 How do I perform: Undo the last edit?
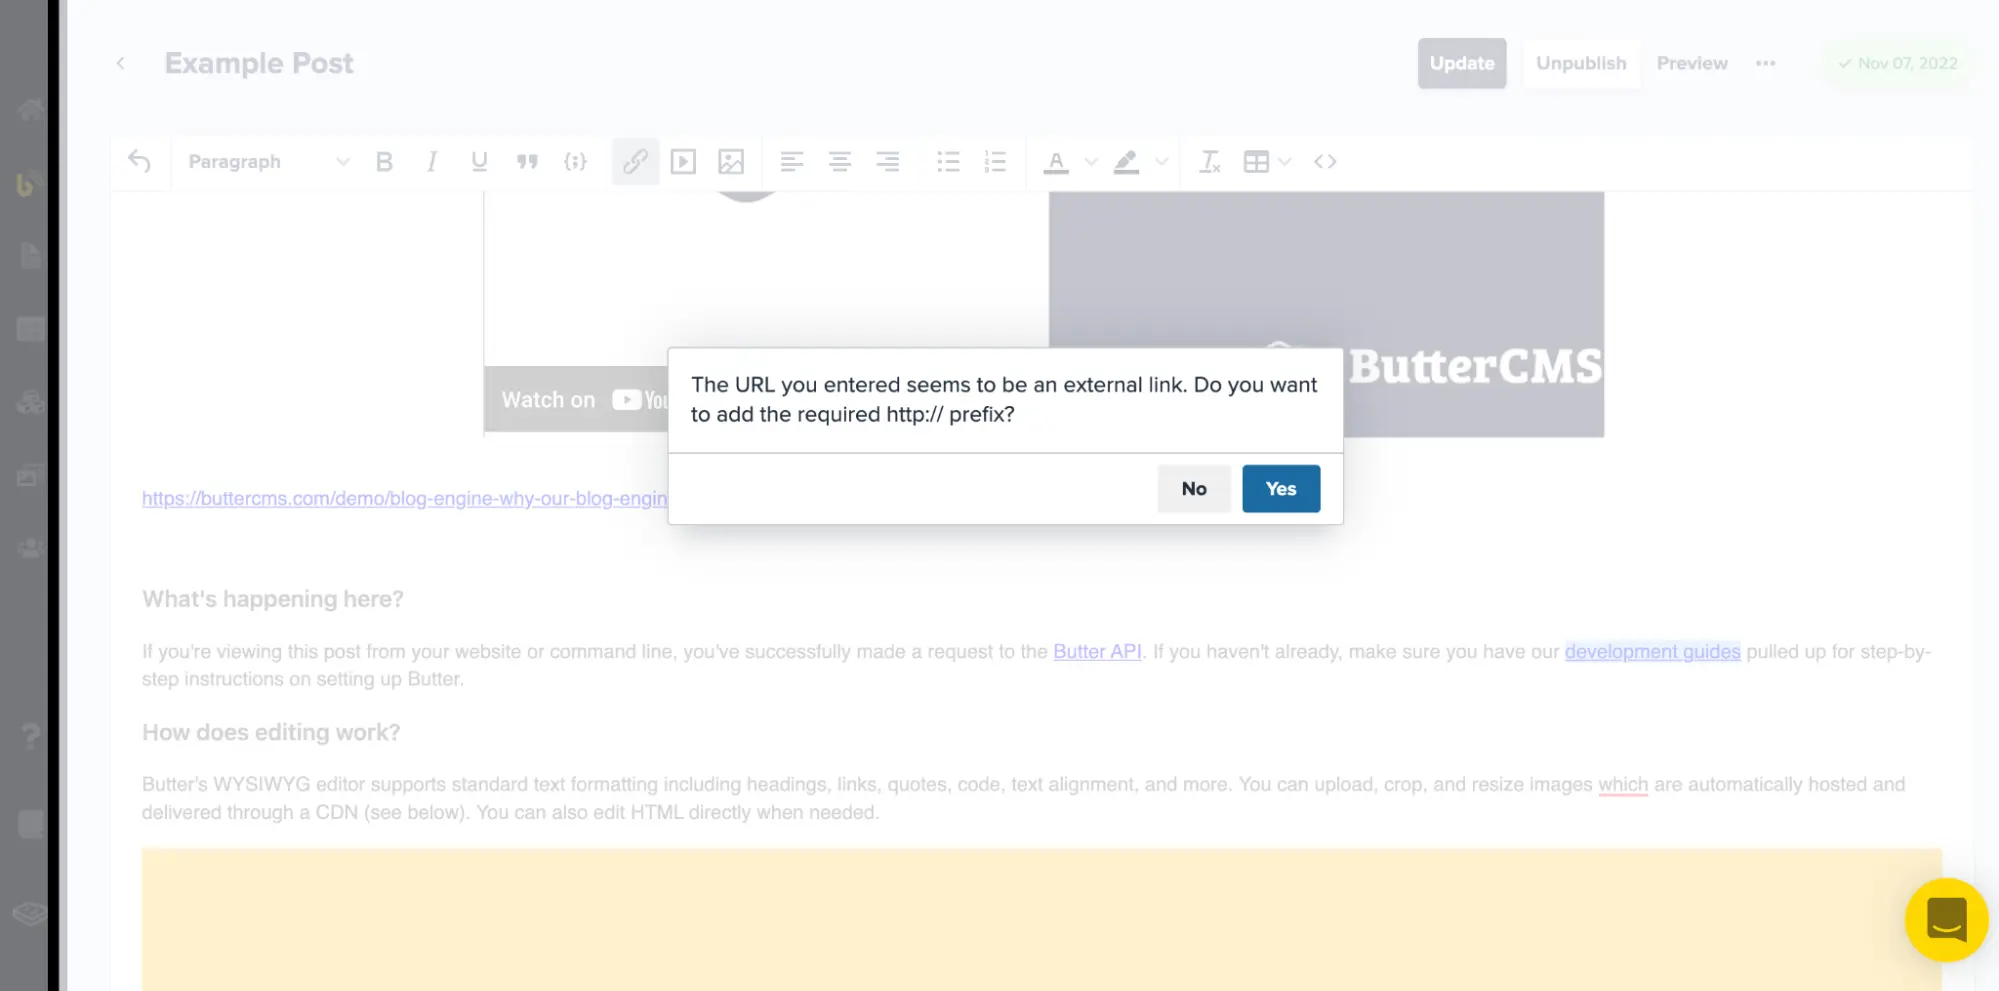click(140, 161)
